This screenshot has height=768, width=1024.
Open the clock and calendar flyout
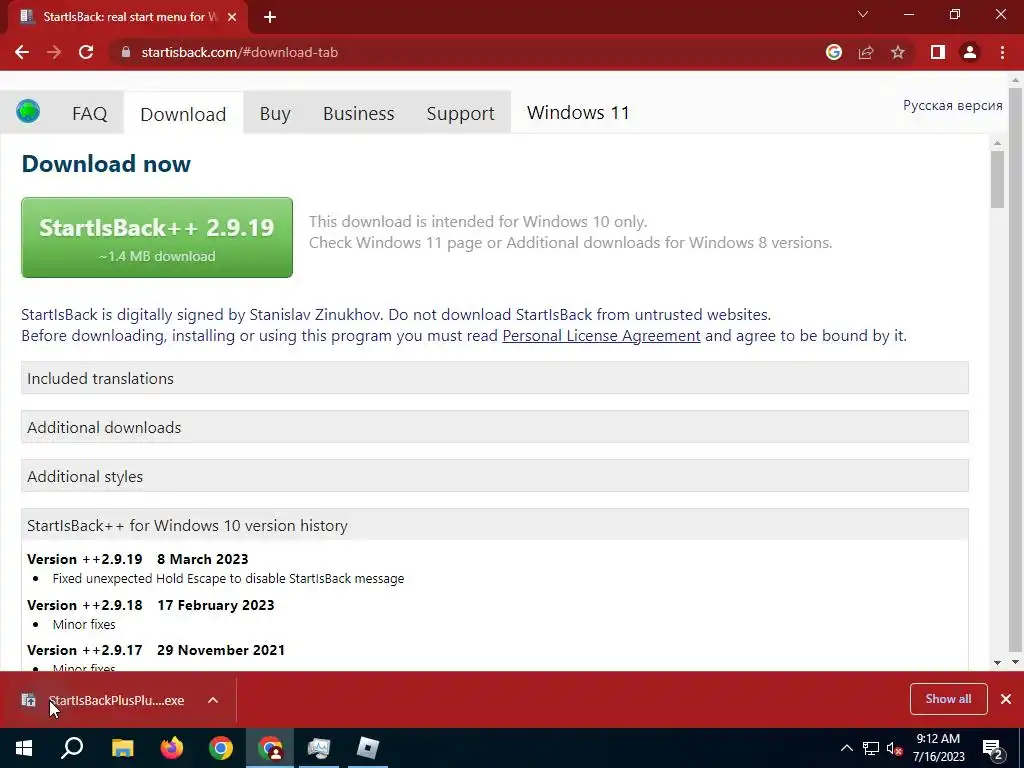pos(938,748)
